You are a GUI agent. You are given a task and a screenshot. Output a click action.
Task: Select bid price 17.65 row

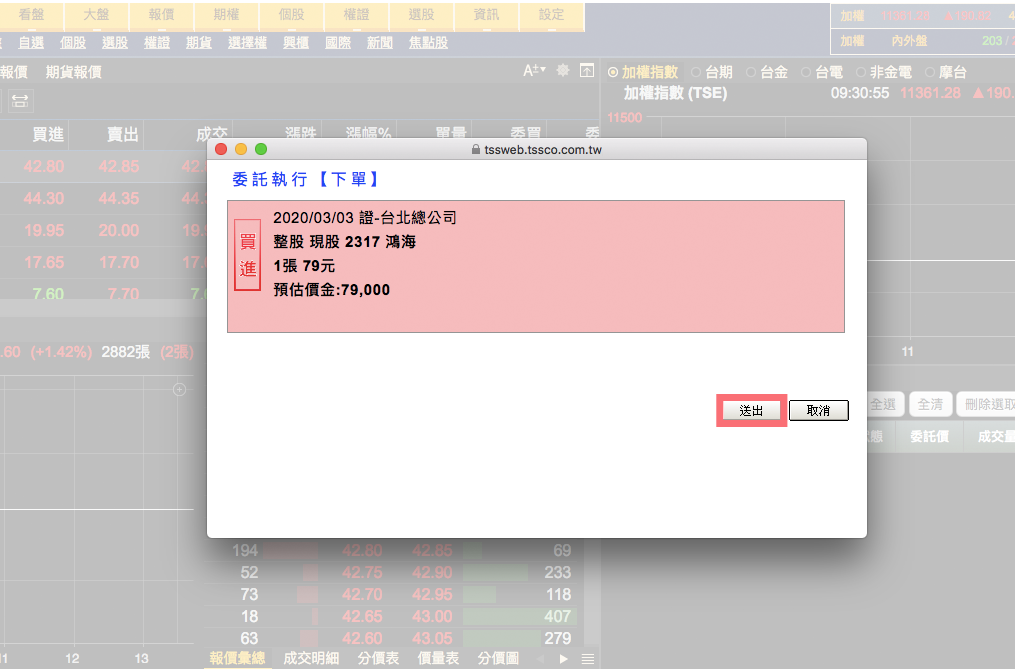click(x=44, y=262)
